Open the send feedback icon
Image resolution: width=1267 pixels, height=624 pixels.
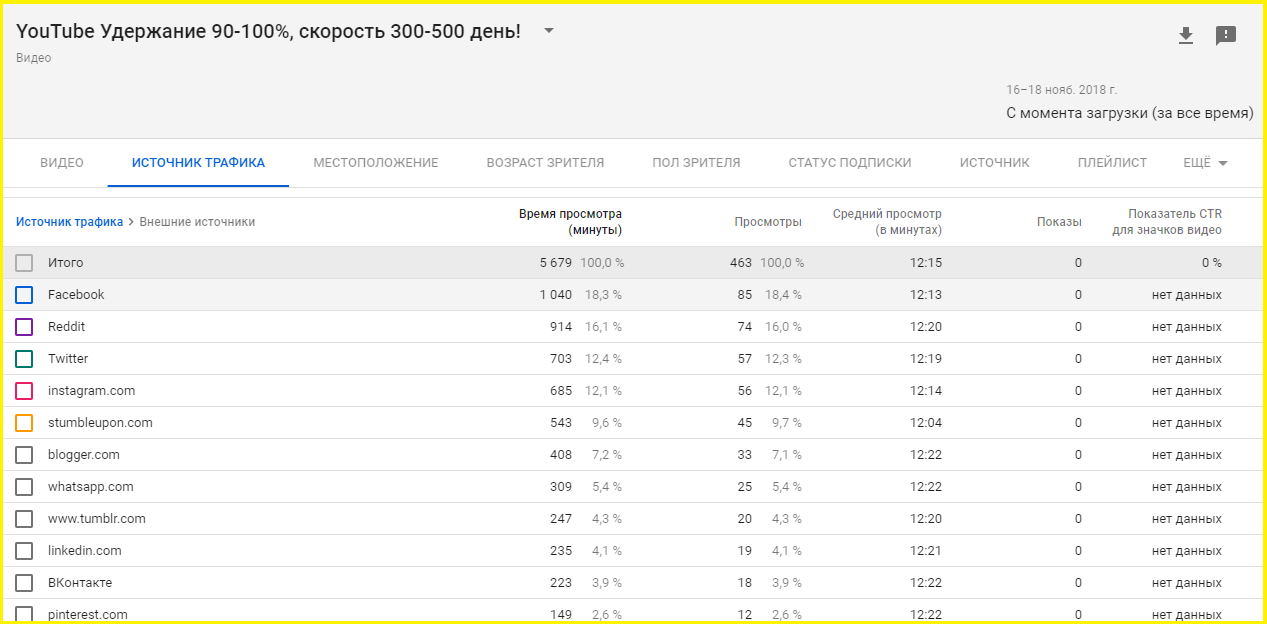pos(1226,36)
